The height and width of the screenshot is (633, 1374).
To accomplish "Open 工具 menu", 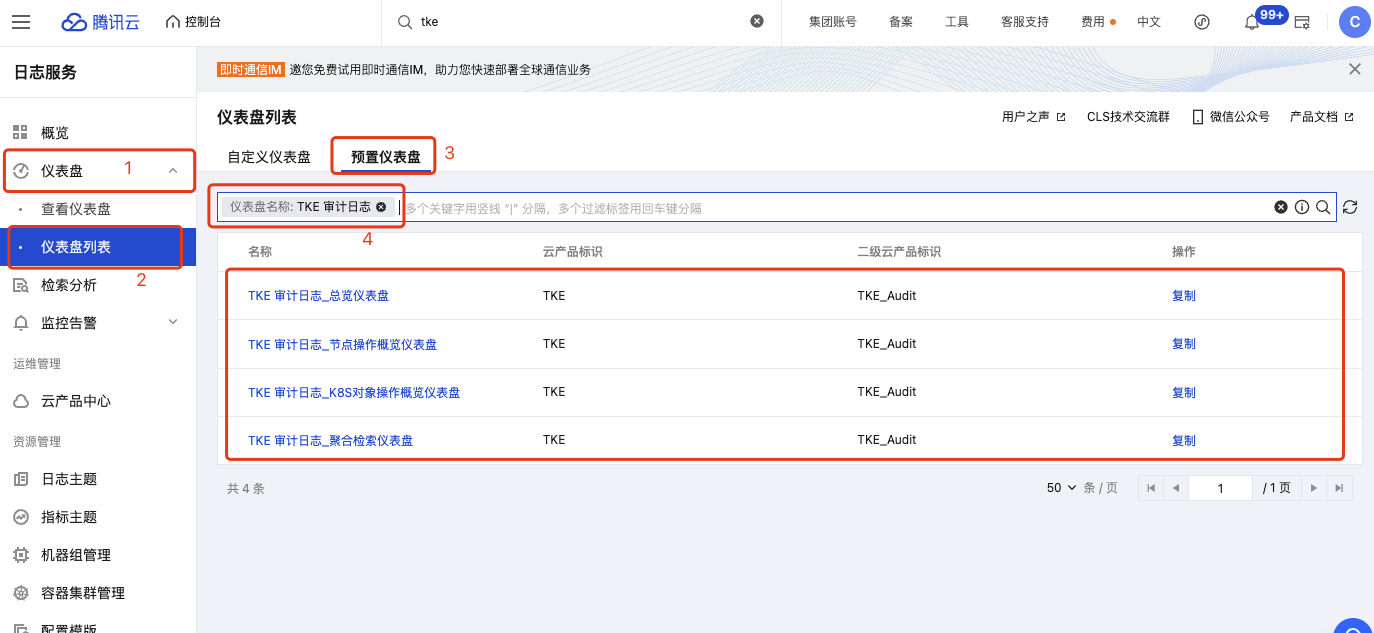I will coord(957,22).
